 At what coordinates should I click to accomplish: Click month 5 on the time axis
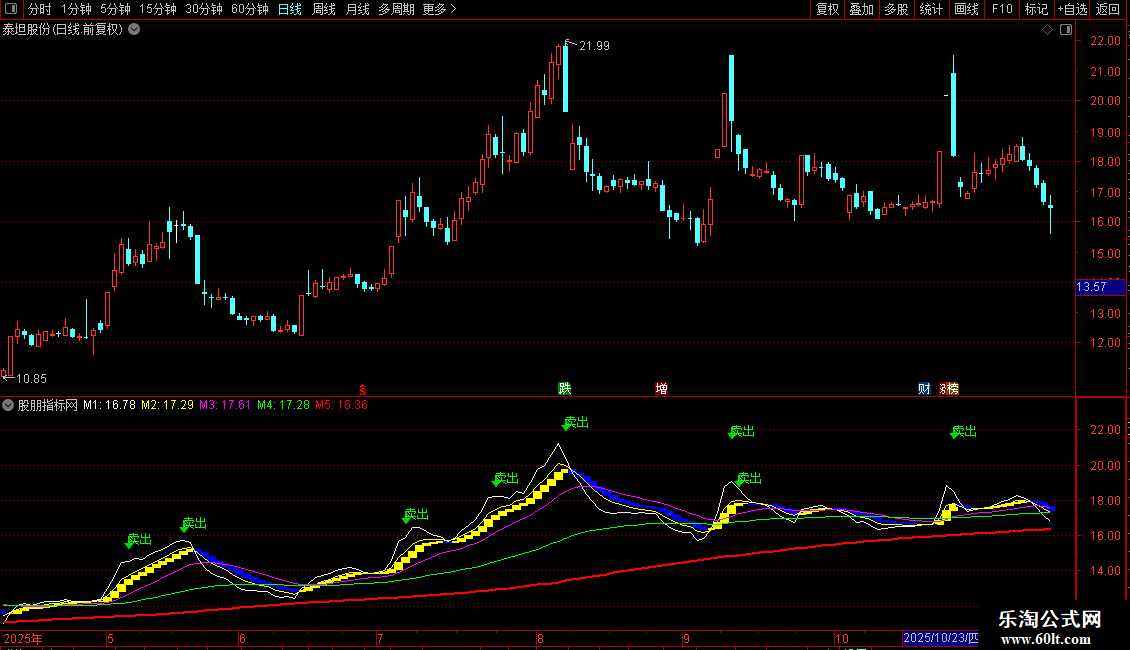110,638
